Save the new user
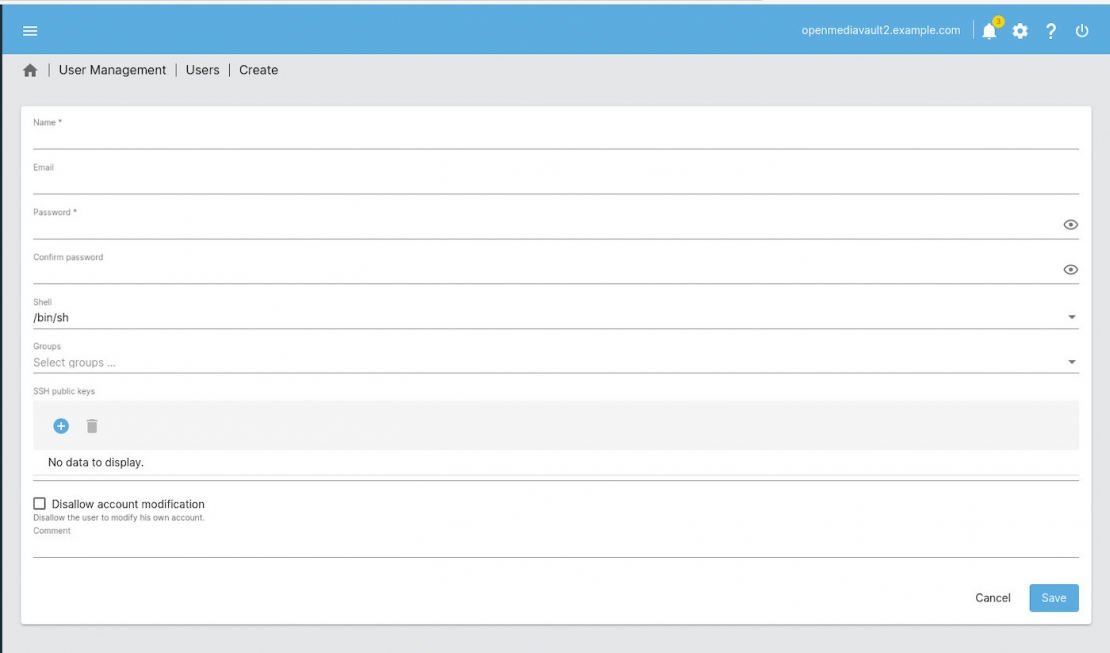Viewport: 1110px width, 653px height. point(1053,597)
